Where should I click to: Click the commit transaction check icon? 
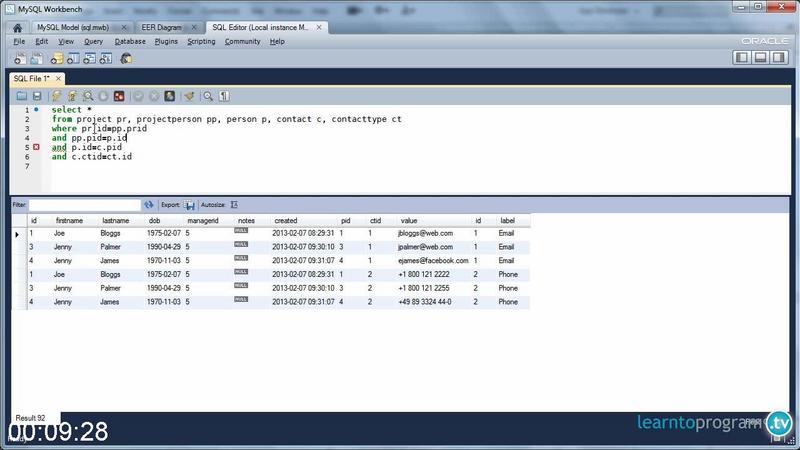coord(138,96)
